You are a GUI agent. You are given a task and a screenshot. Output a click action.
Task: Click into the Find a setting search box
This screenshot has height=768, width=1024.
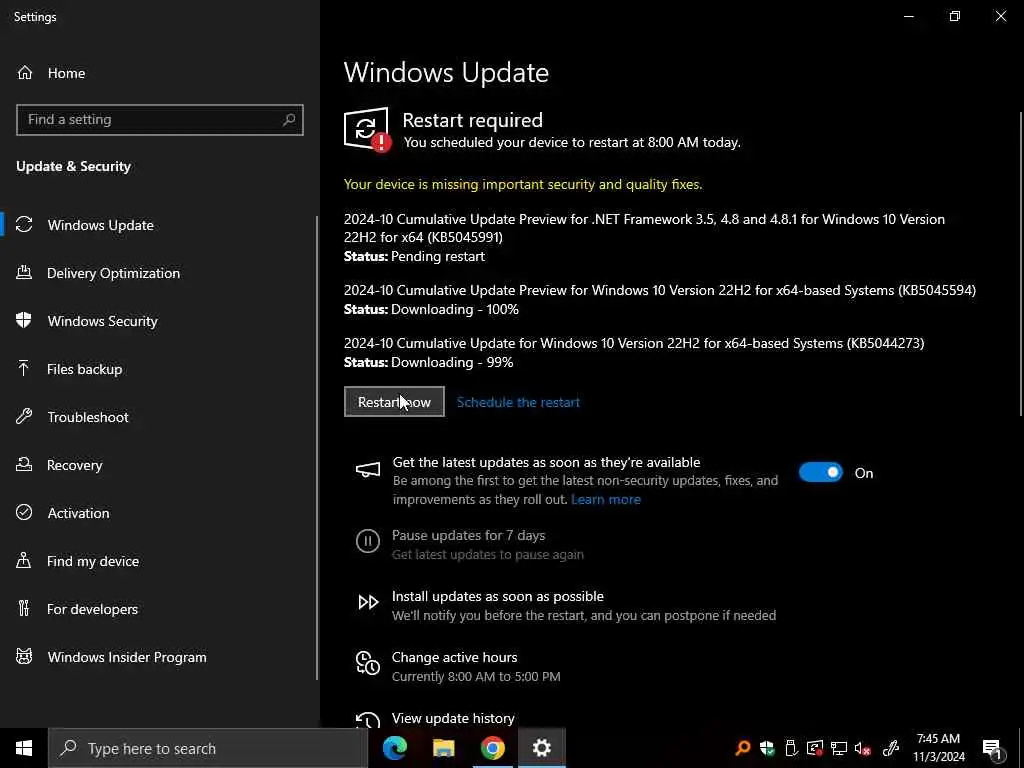point(160,120)
